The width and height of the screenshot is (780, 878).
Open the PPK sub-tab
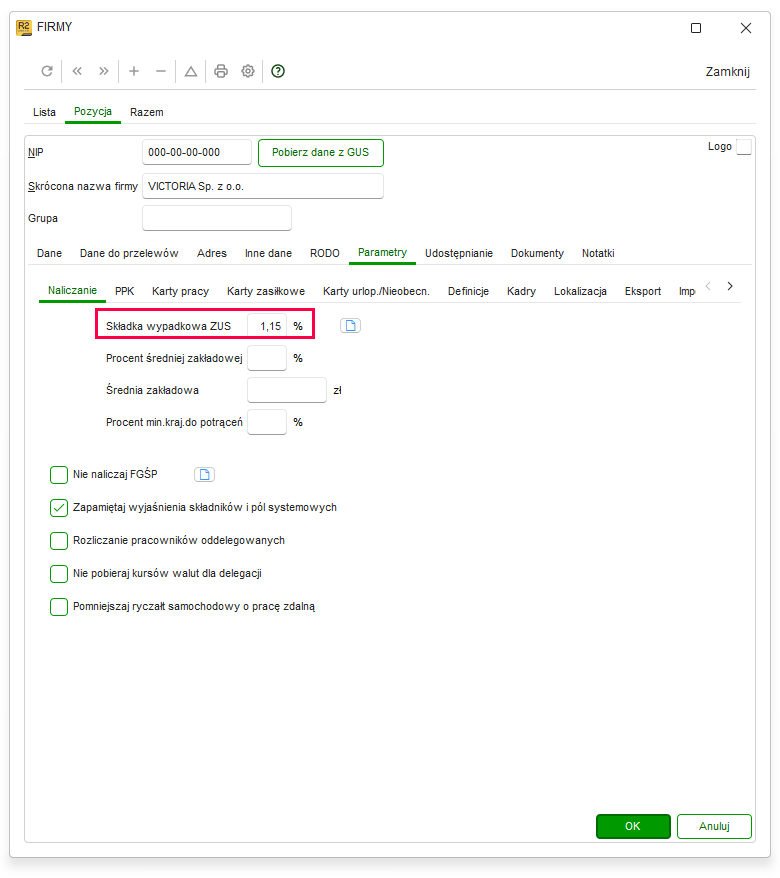124,291
